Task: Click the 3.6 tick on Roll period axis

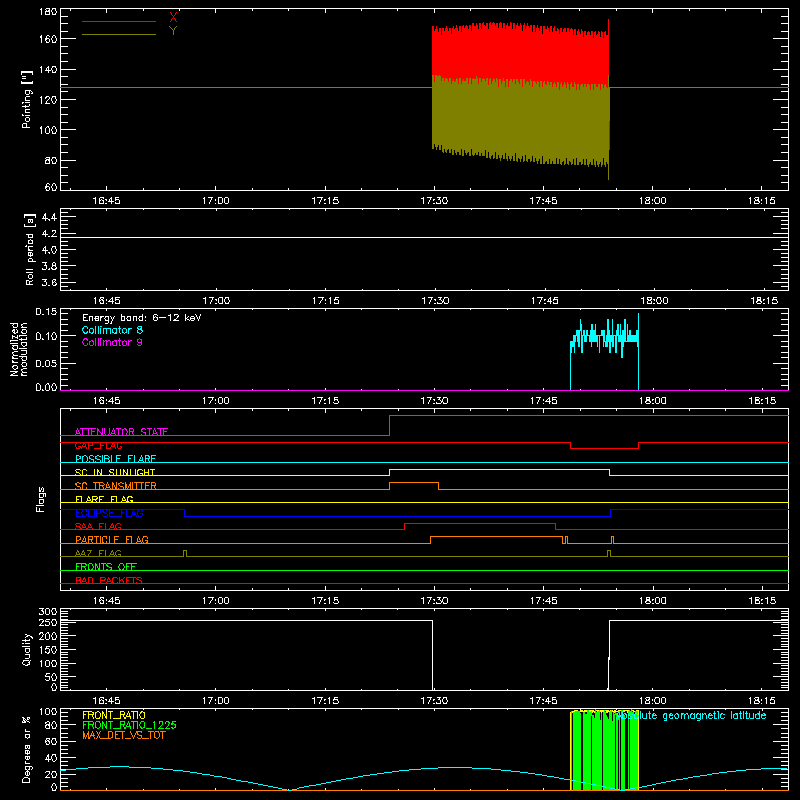Action: tap(49, 282)
